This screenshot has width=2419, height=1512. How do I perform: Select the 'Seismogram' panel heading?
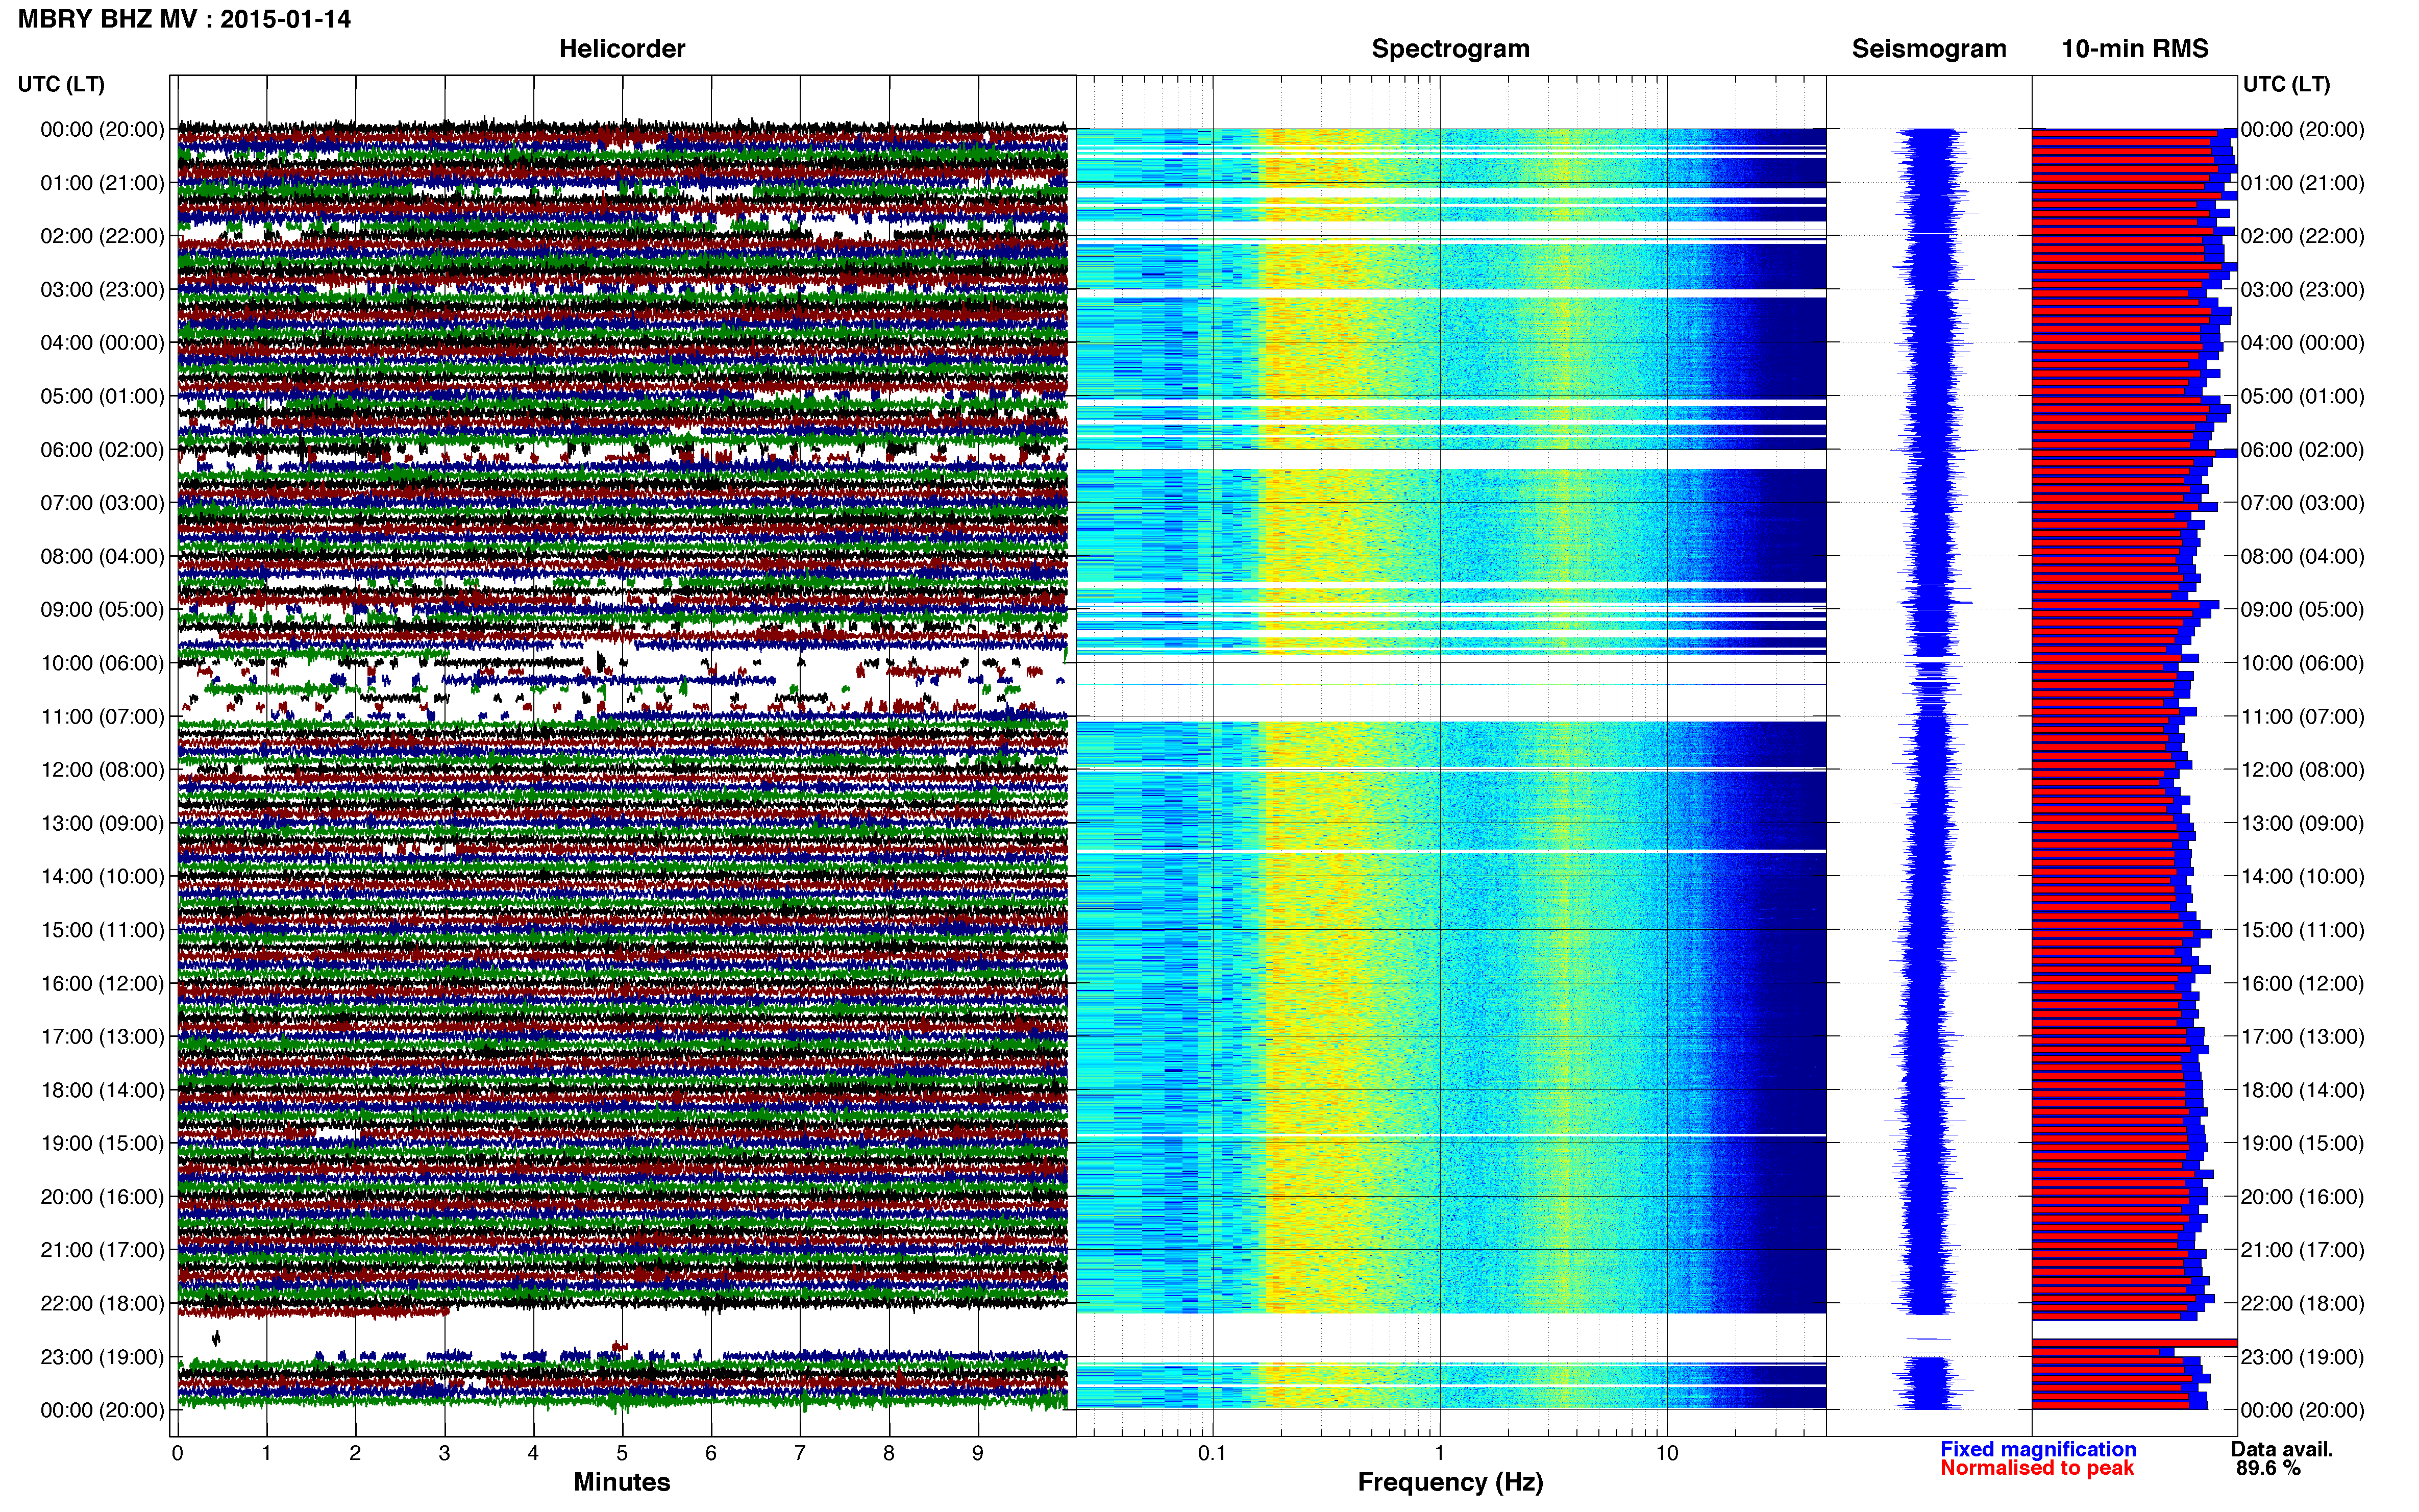tap(1929, 48)
